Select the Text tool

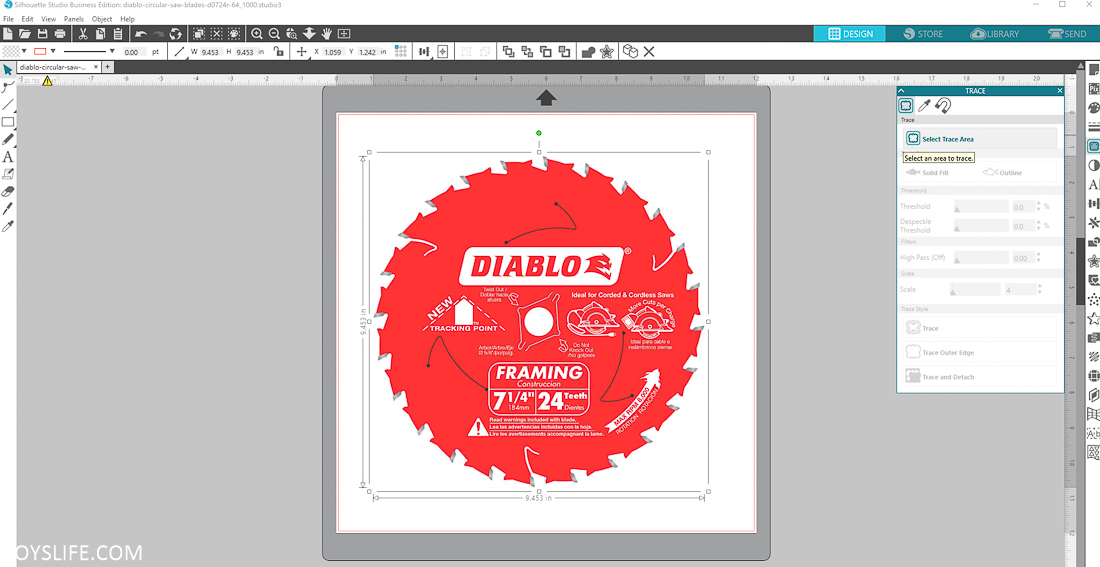[x=8, y=156]
